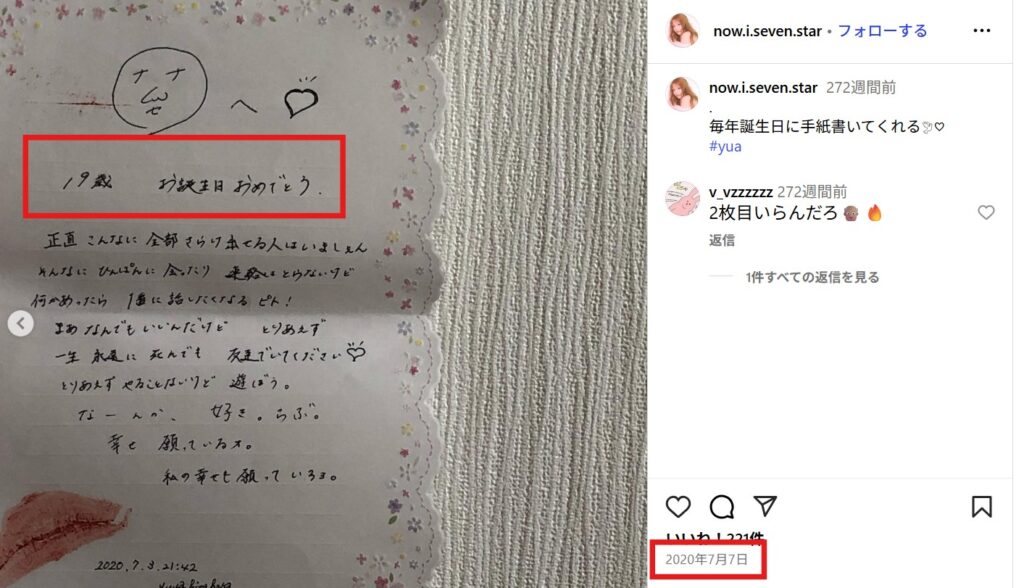
Task: Open the 2020年7月7日 post date link
Action: [707, 559]
